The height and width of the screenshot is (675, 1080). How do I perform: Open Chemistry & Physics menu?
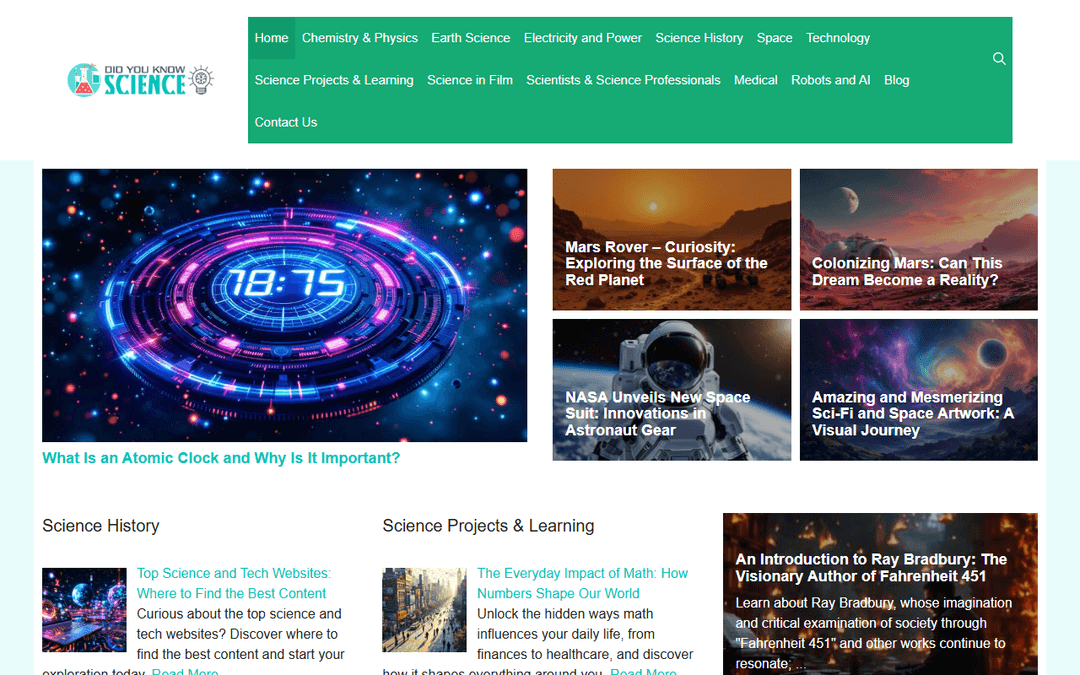[360, 38]
